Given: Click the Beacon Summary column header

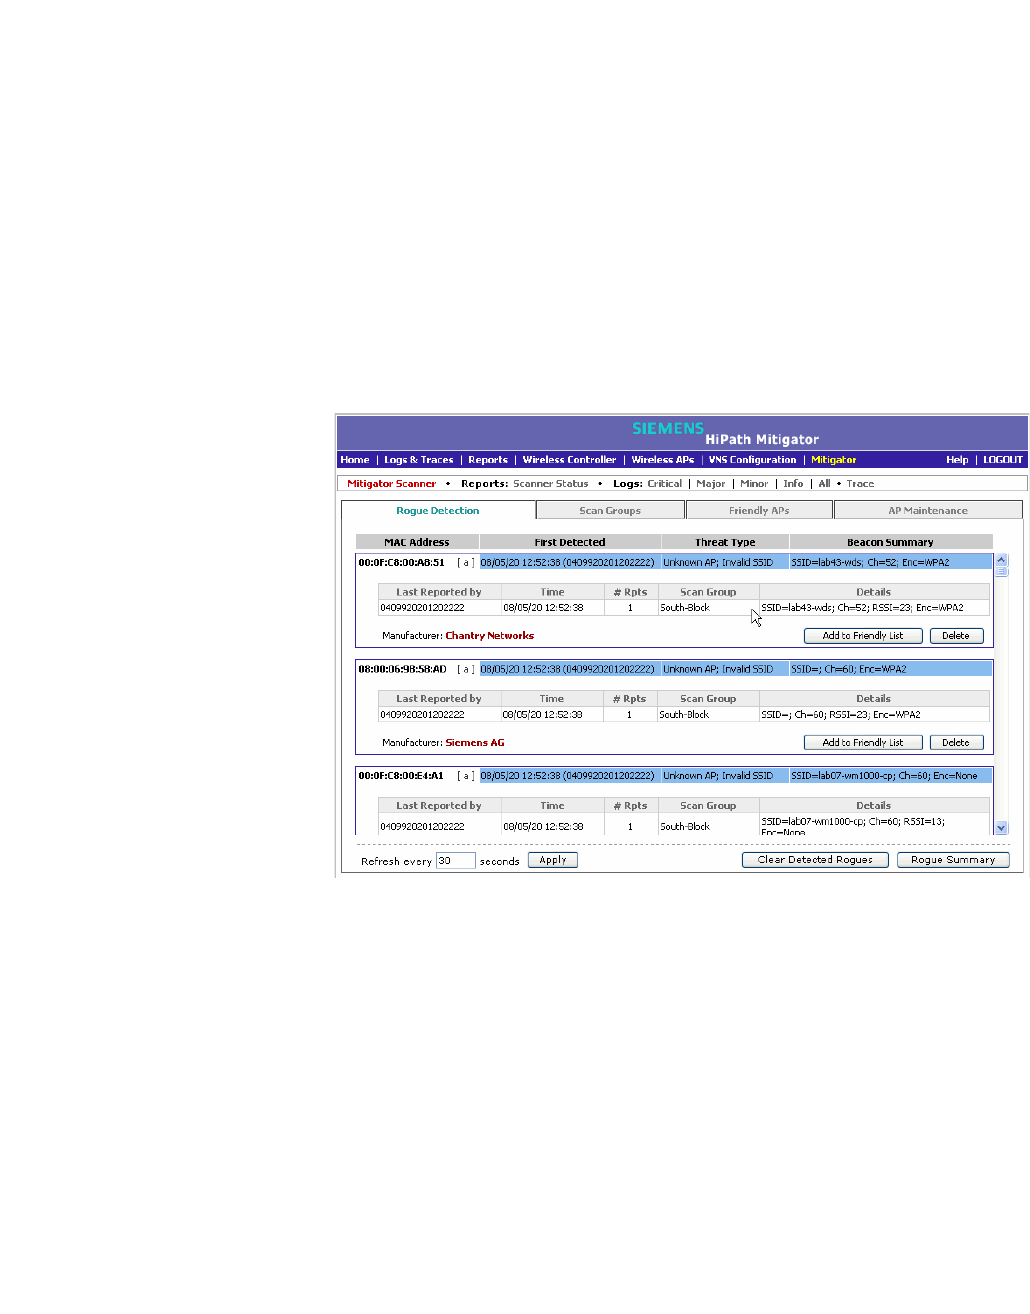Looking at the screenshot, I should tap(890, 542).
